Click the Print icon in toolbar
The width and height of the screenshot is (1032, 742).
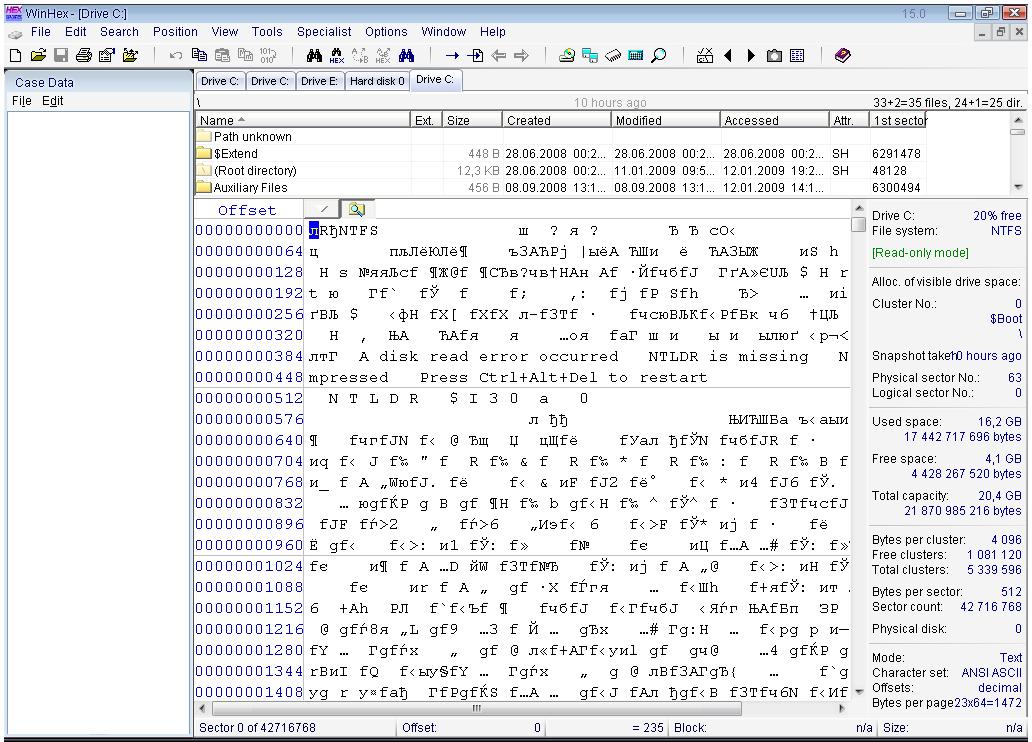[x=84, y=56]
